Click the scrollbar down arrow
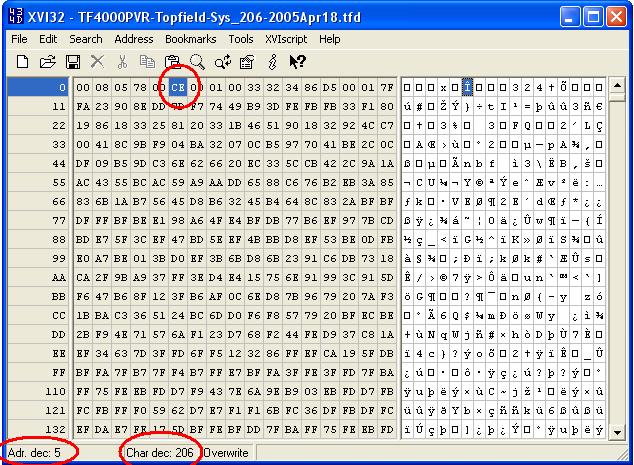This screenshot has height=465, width=634. (x=617, y=432)
